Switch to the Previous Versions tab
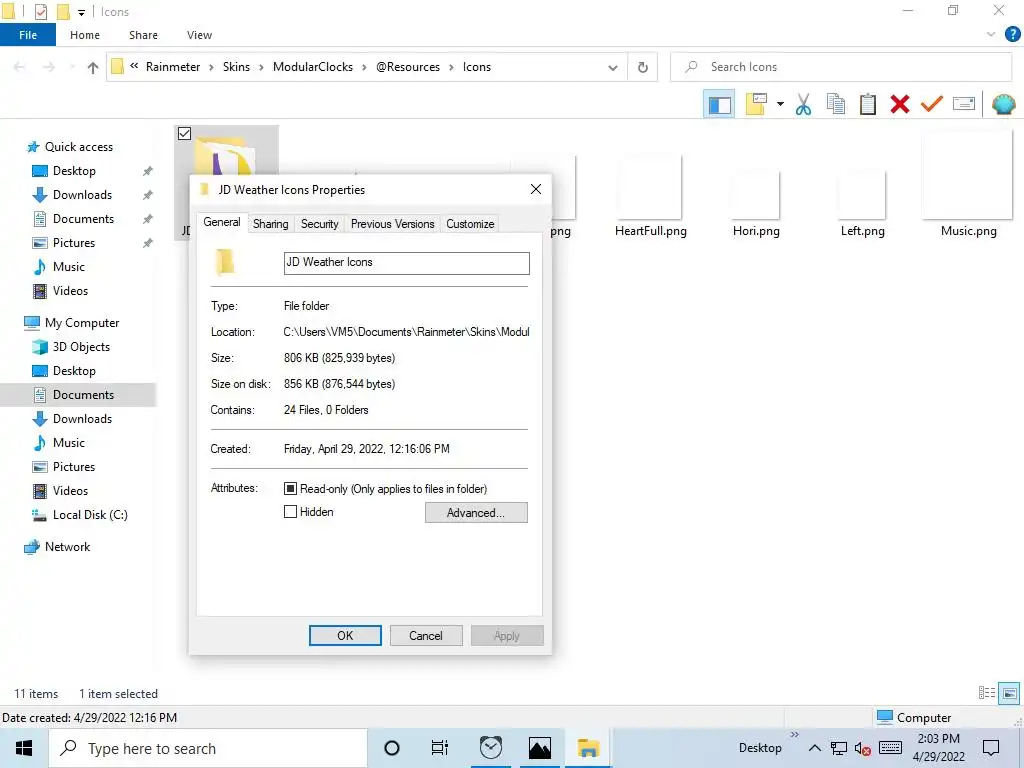 click(392, 224)
